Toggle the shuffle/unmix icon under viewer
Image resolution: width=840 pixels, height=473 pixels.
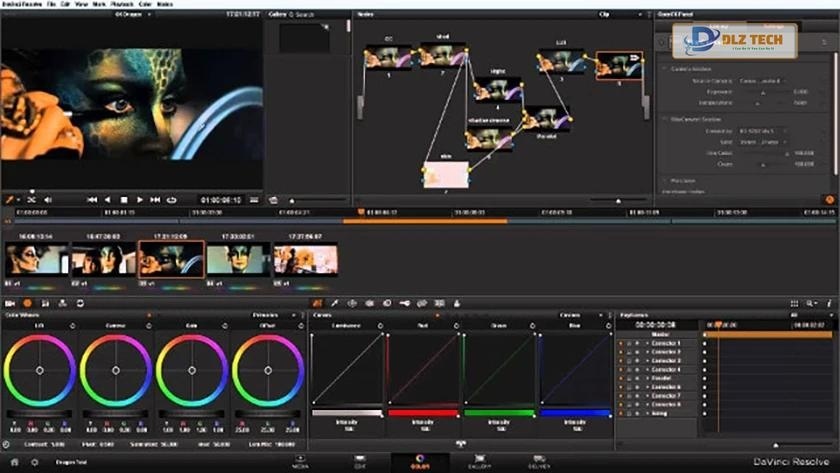point(31,200)
